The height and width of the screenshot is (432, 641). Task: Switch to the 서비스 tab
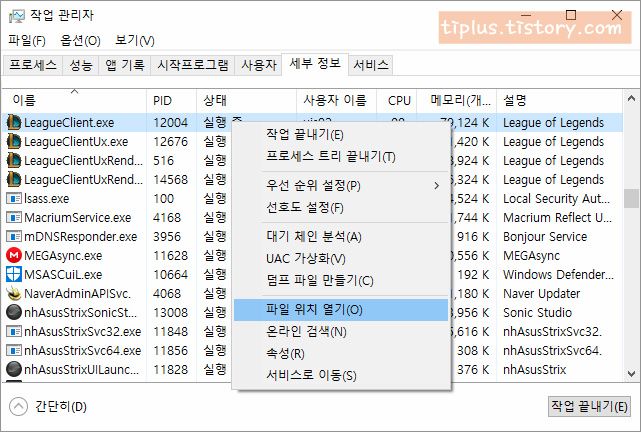371,65
